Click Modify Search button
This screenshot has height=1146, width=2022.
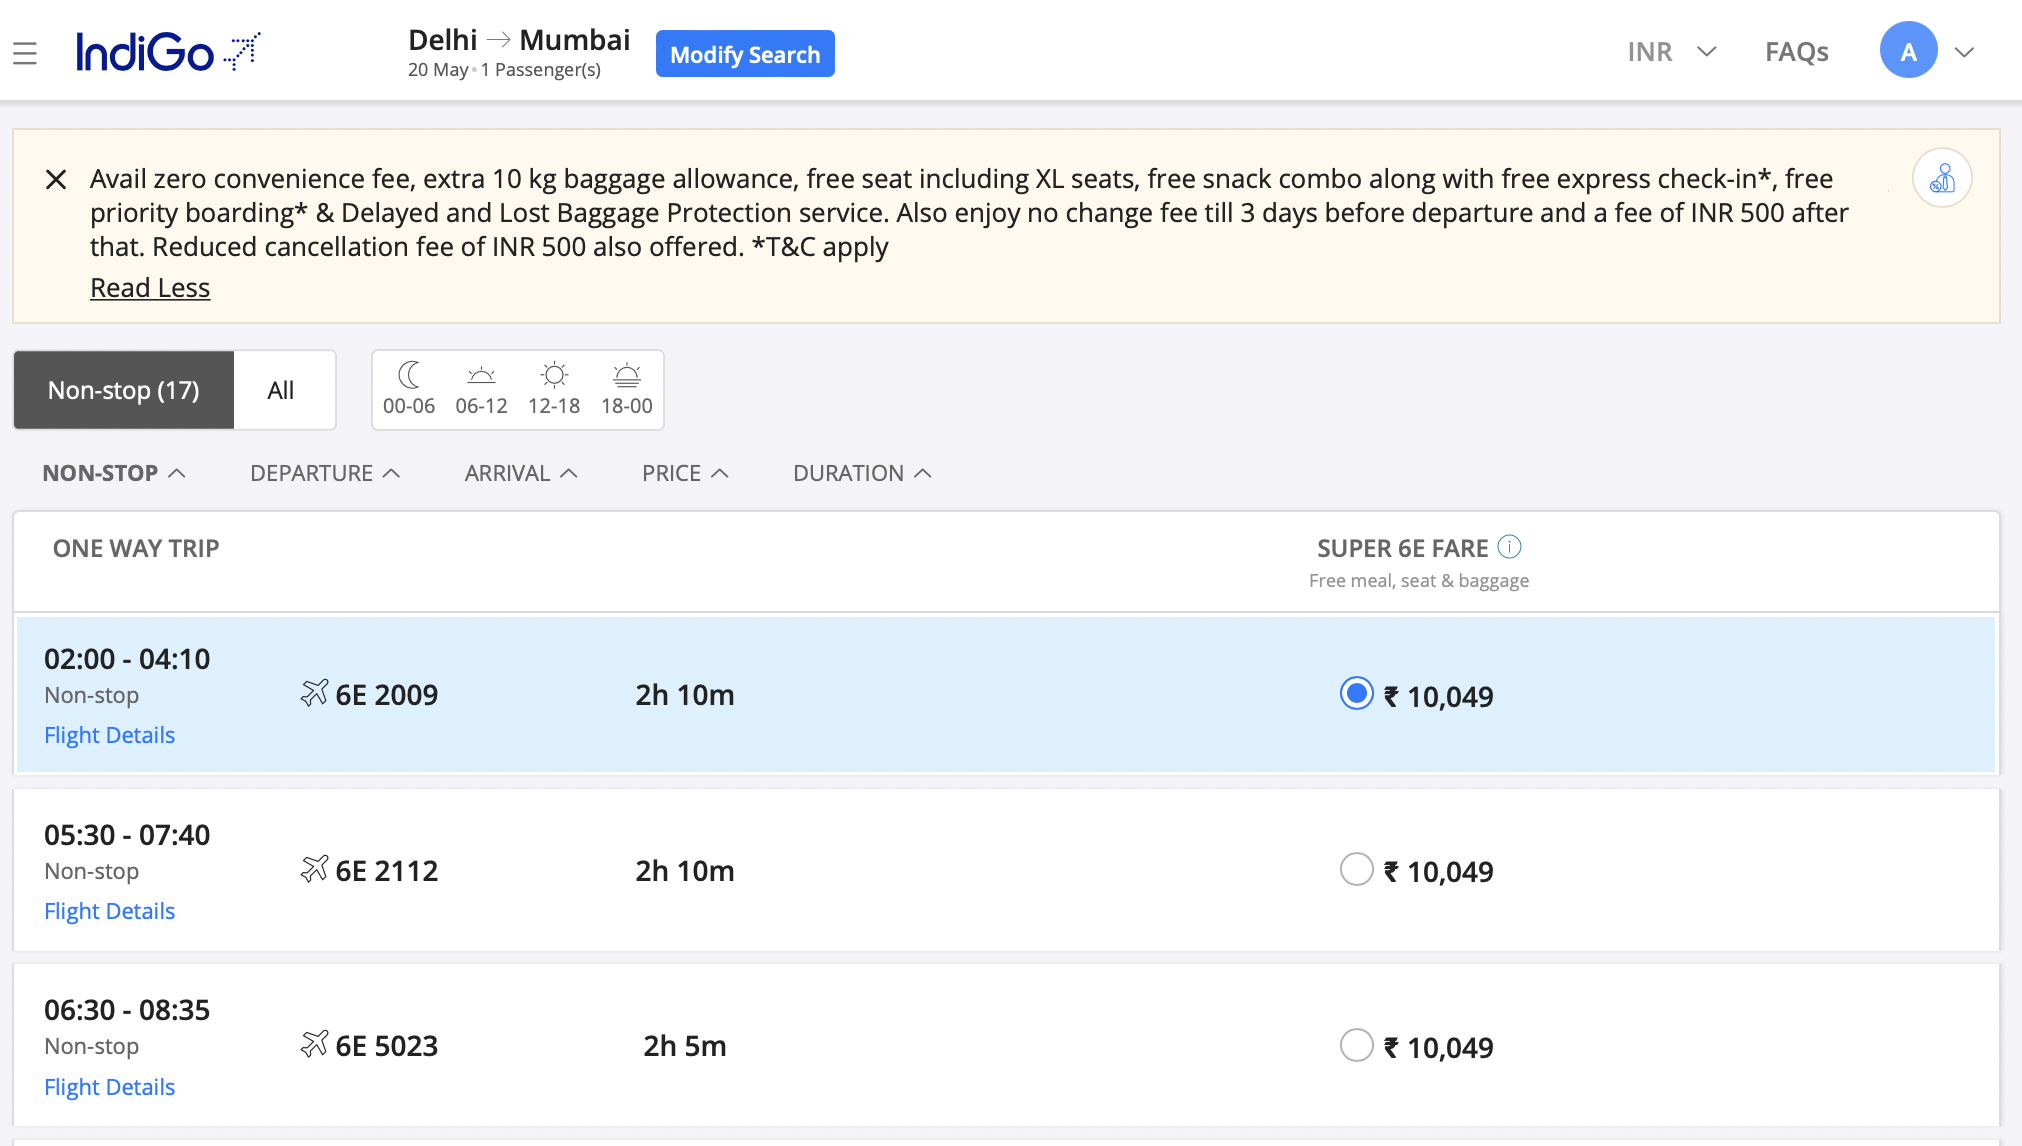click(x=746, y=53)
